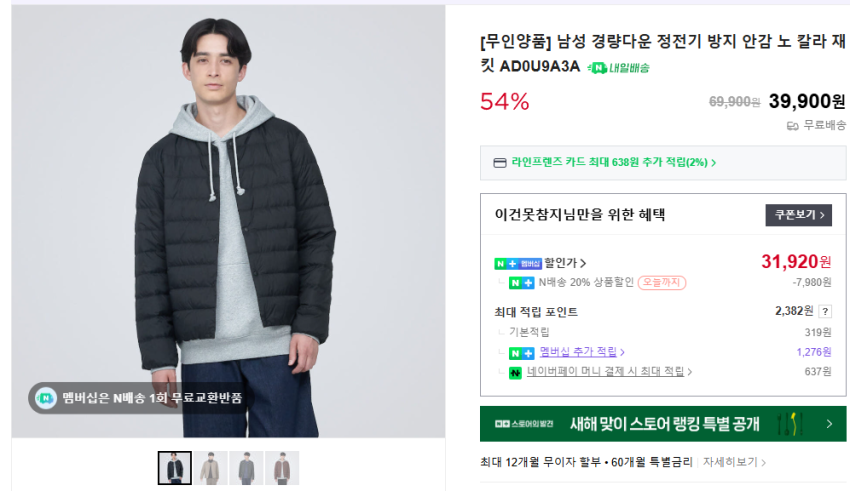
Task: Click the 오늘까지 tag on the N배송 discount
Action: [x=662, y=283]
